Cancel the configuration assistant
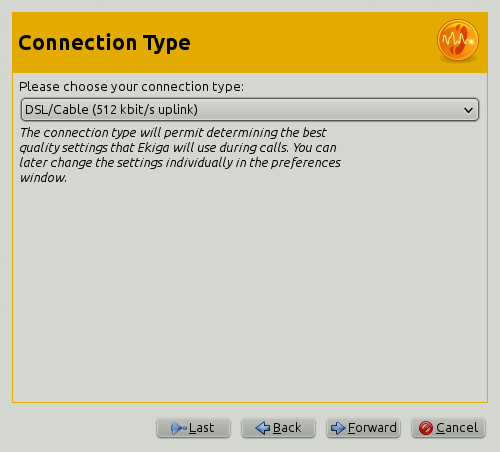 [448, 428]
